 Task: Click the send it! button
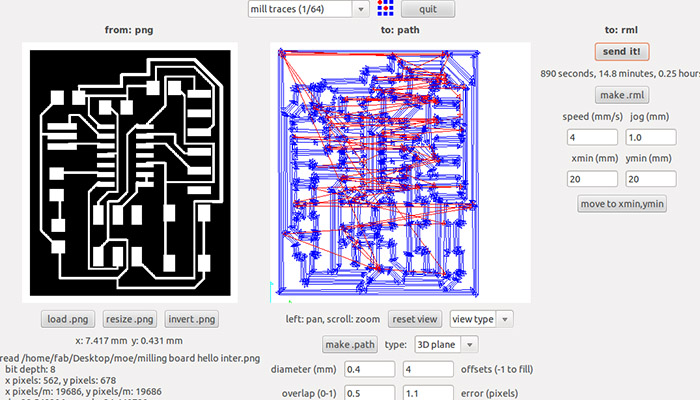pyautogui.click(x=621, y=51)
